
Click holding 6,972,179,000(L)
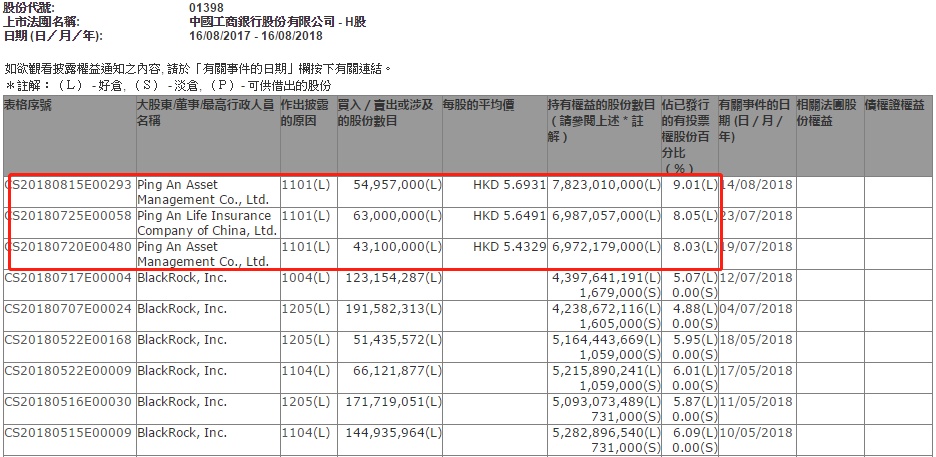605,246
